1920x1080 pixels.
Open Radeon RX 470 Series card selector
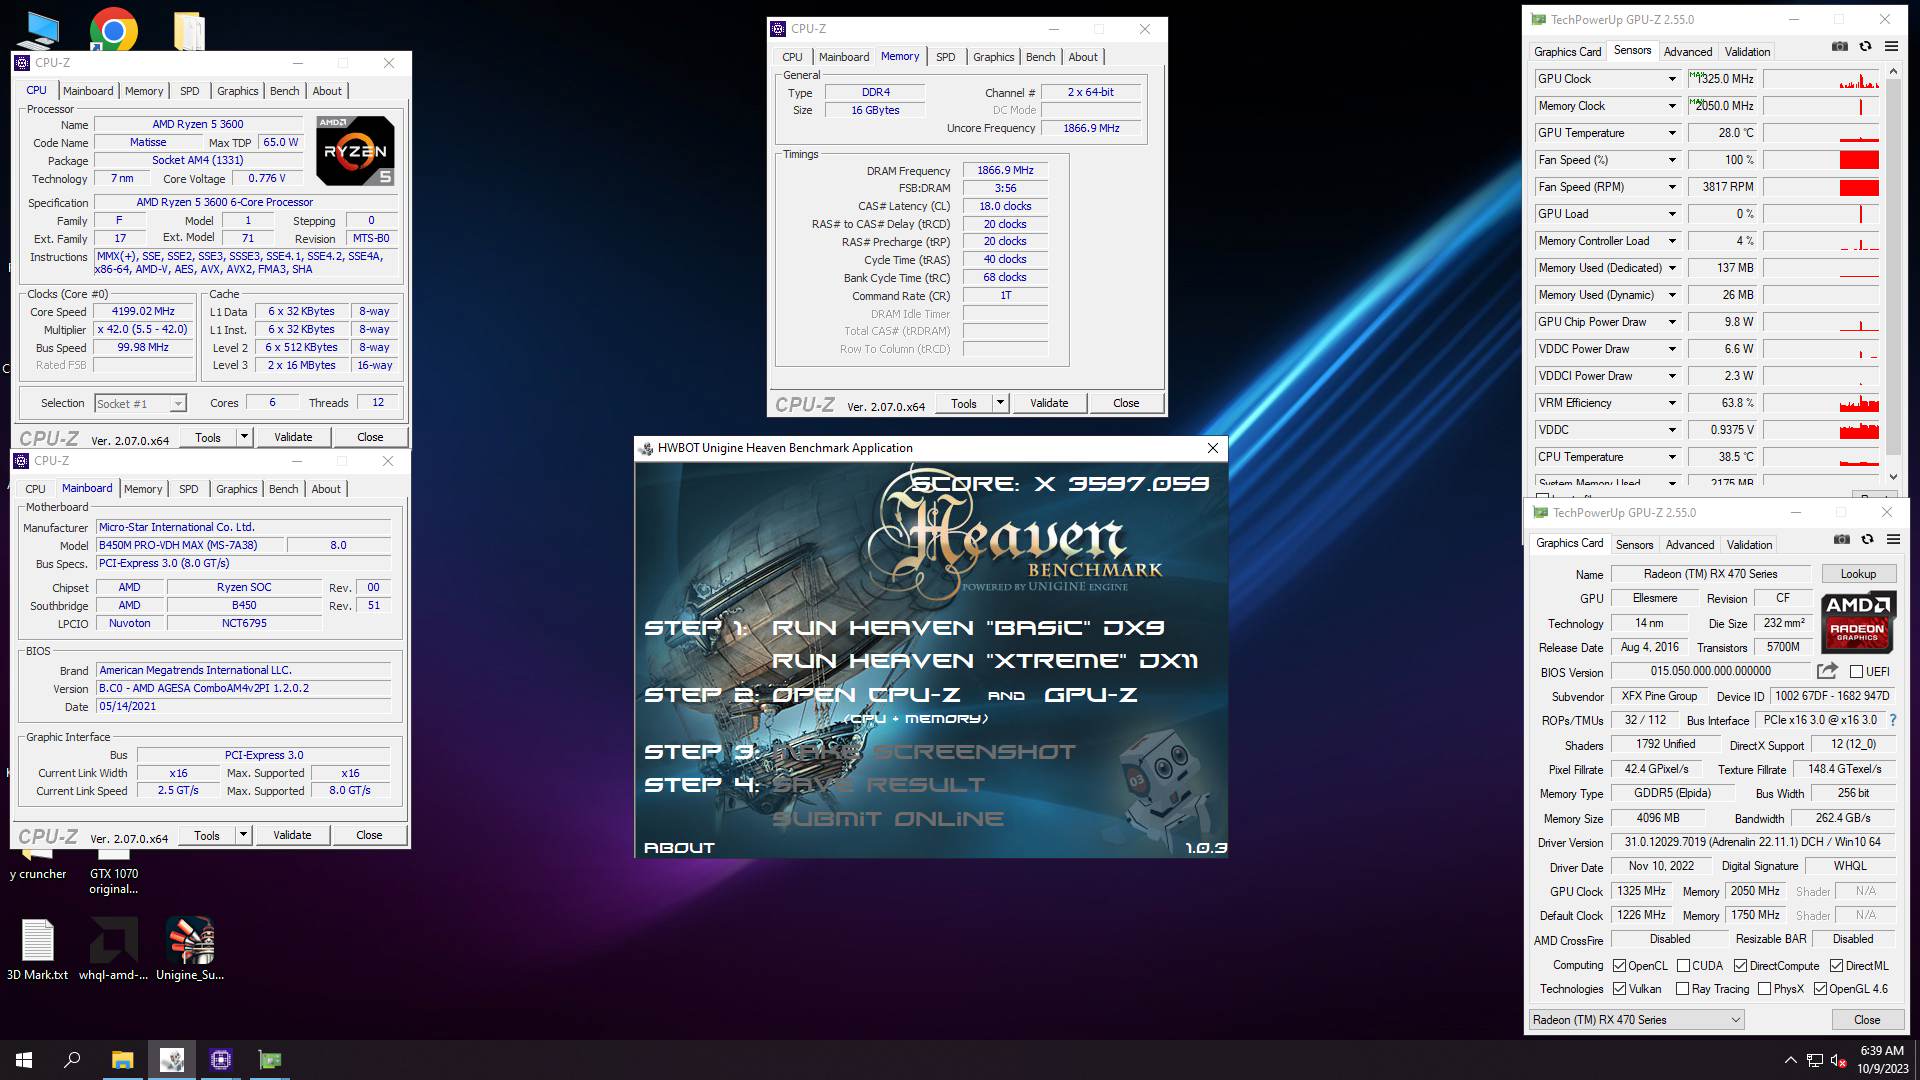point(1636,1020)
